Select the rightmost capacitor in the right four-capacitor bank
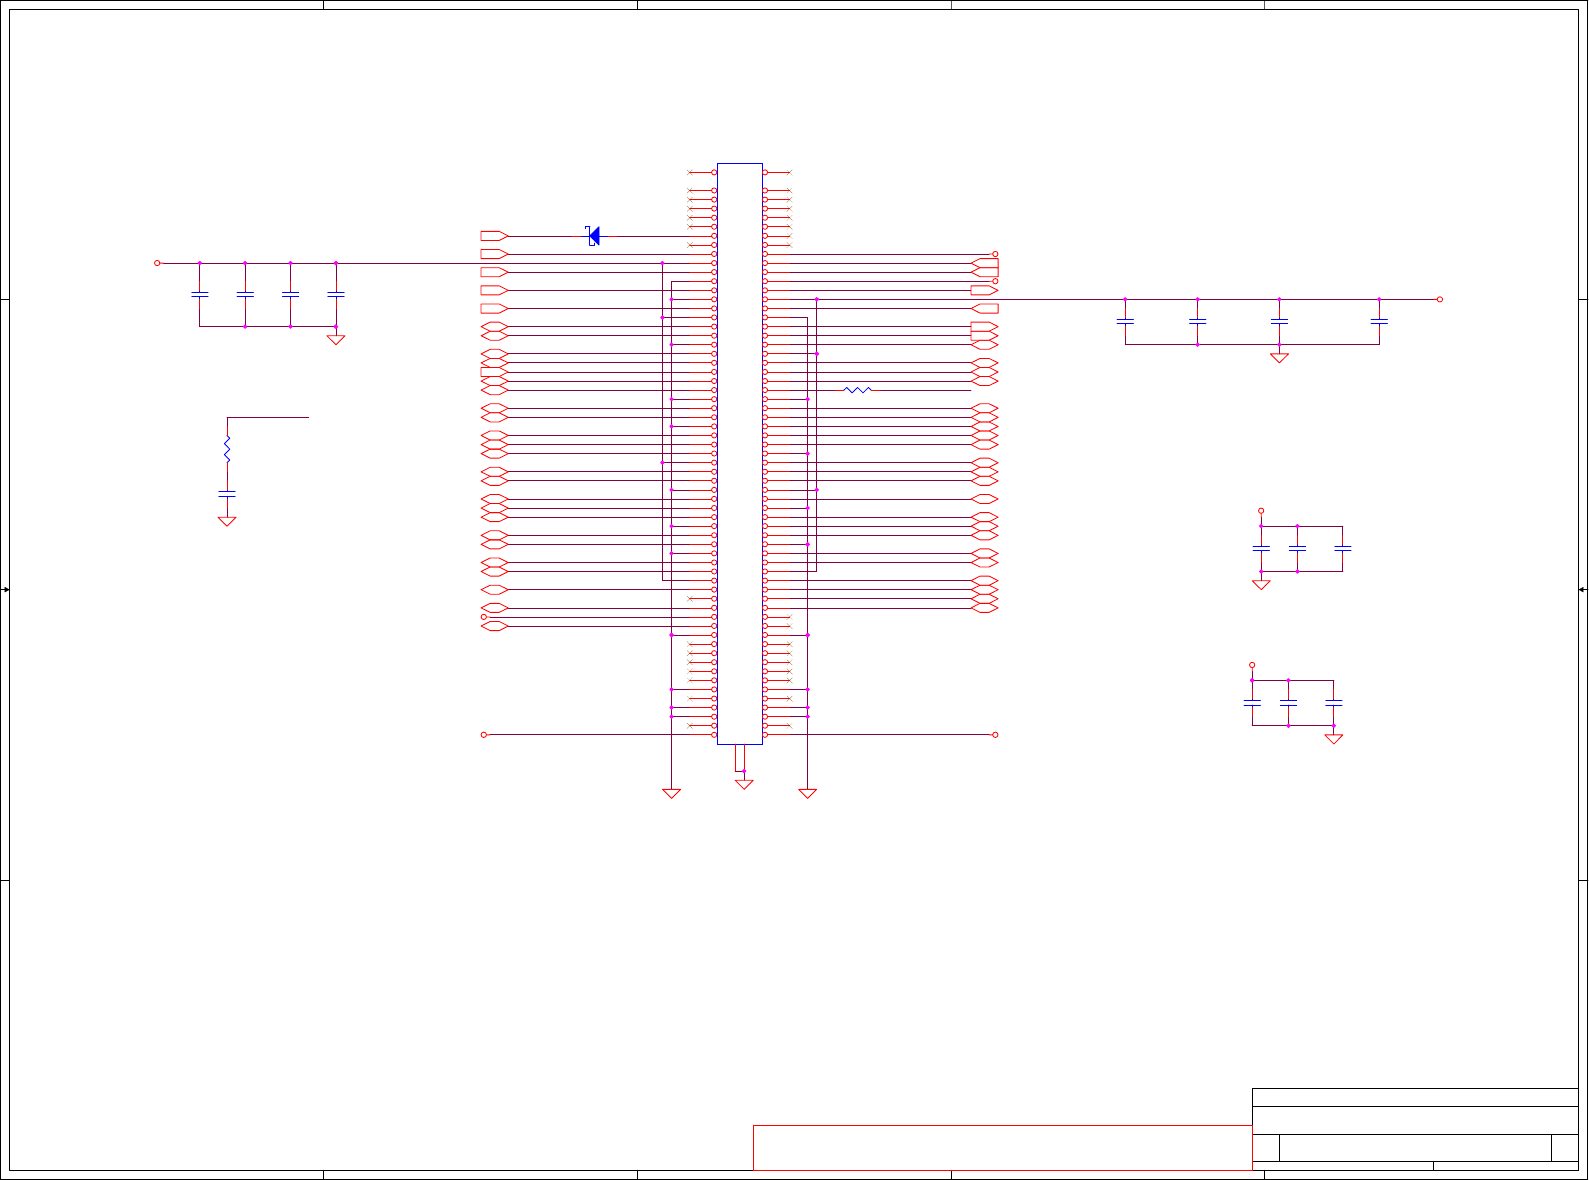This screenshot has height=1180, width=1589. (1379, 322)
